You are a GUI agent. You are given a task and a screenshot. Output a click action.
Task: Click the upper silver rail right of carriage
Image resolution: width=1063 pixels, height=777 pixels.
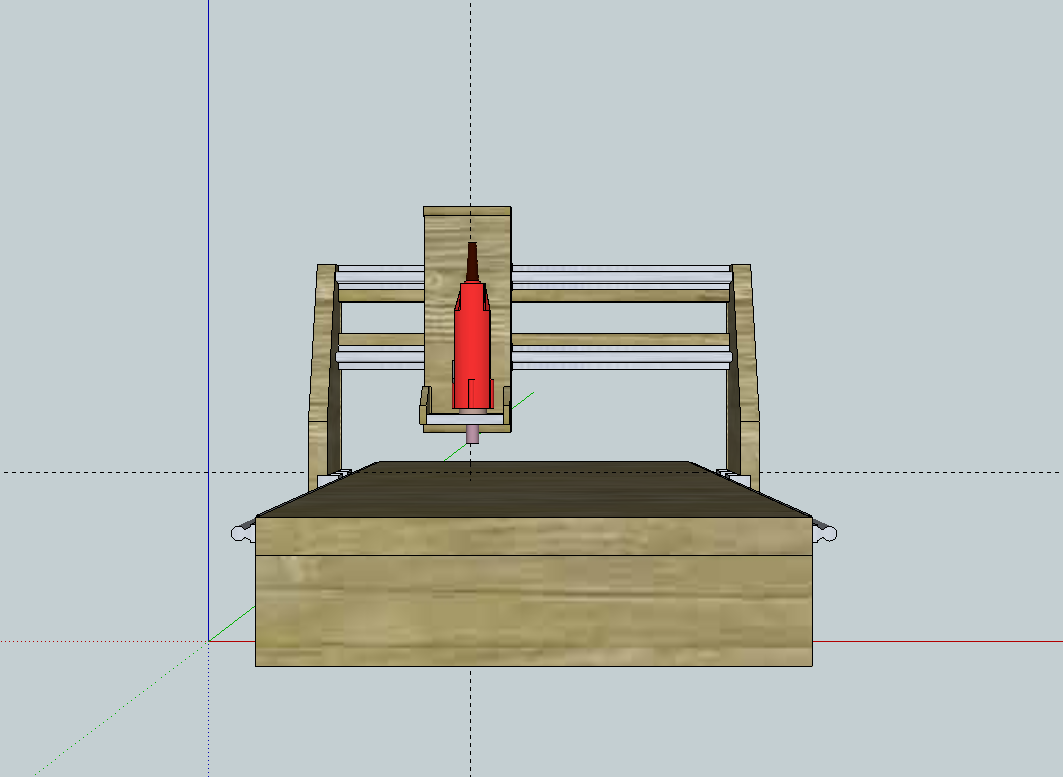(x=621, y=277)
